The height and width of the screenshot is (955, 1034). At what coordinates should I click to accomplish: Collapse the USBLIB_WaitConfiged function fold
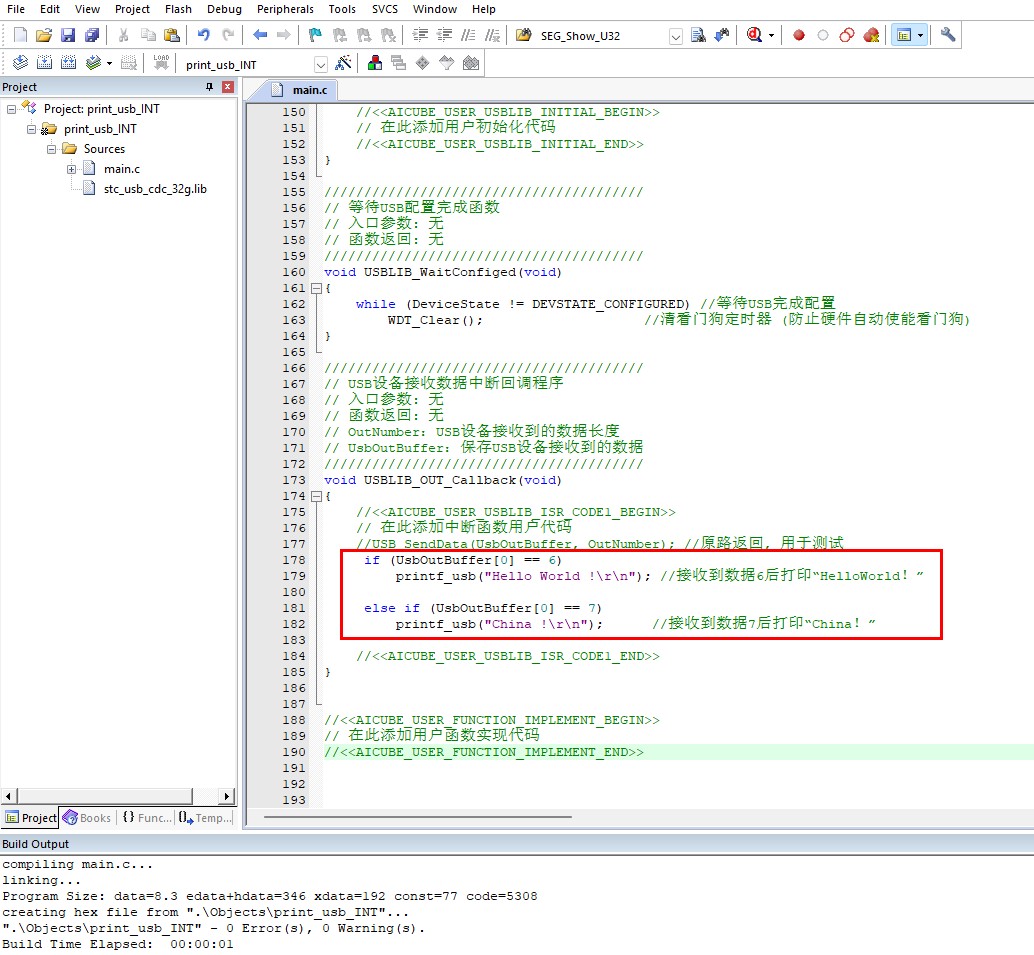[x=316, y=288]
